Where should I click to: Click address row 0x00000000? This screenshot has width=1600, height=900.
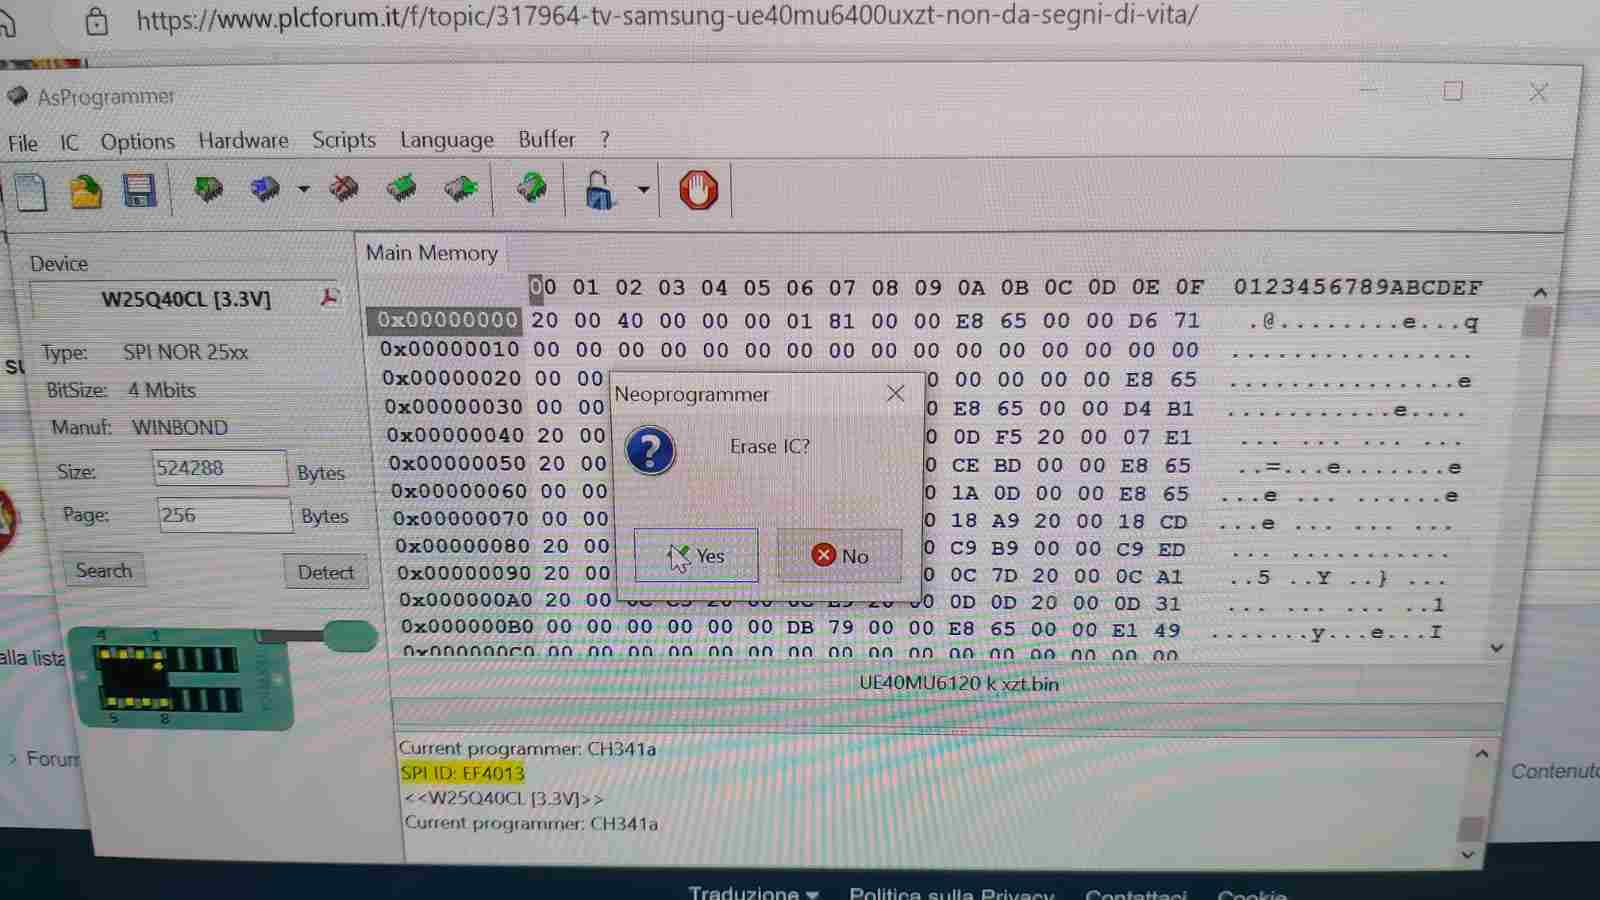(x=447, y=320)
